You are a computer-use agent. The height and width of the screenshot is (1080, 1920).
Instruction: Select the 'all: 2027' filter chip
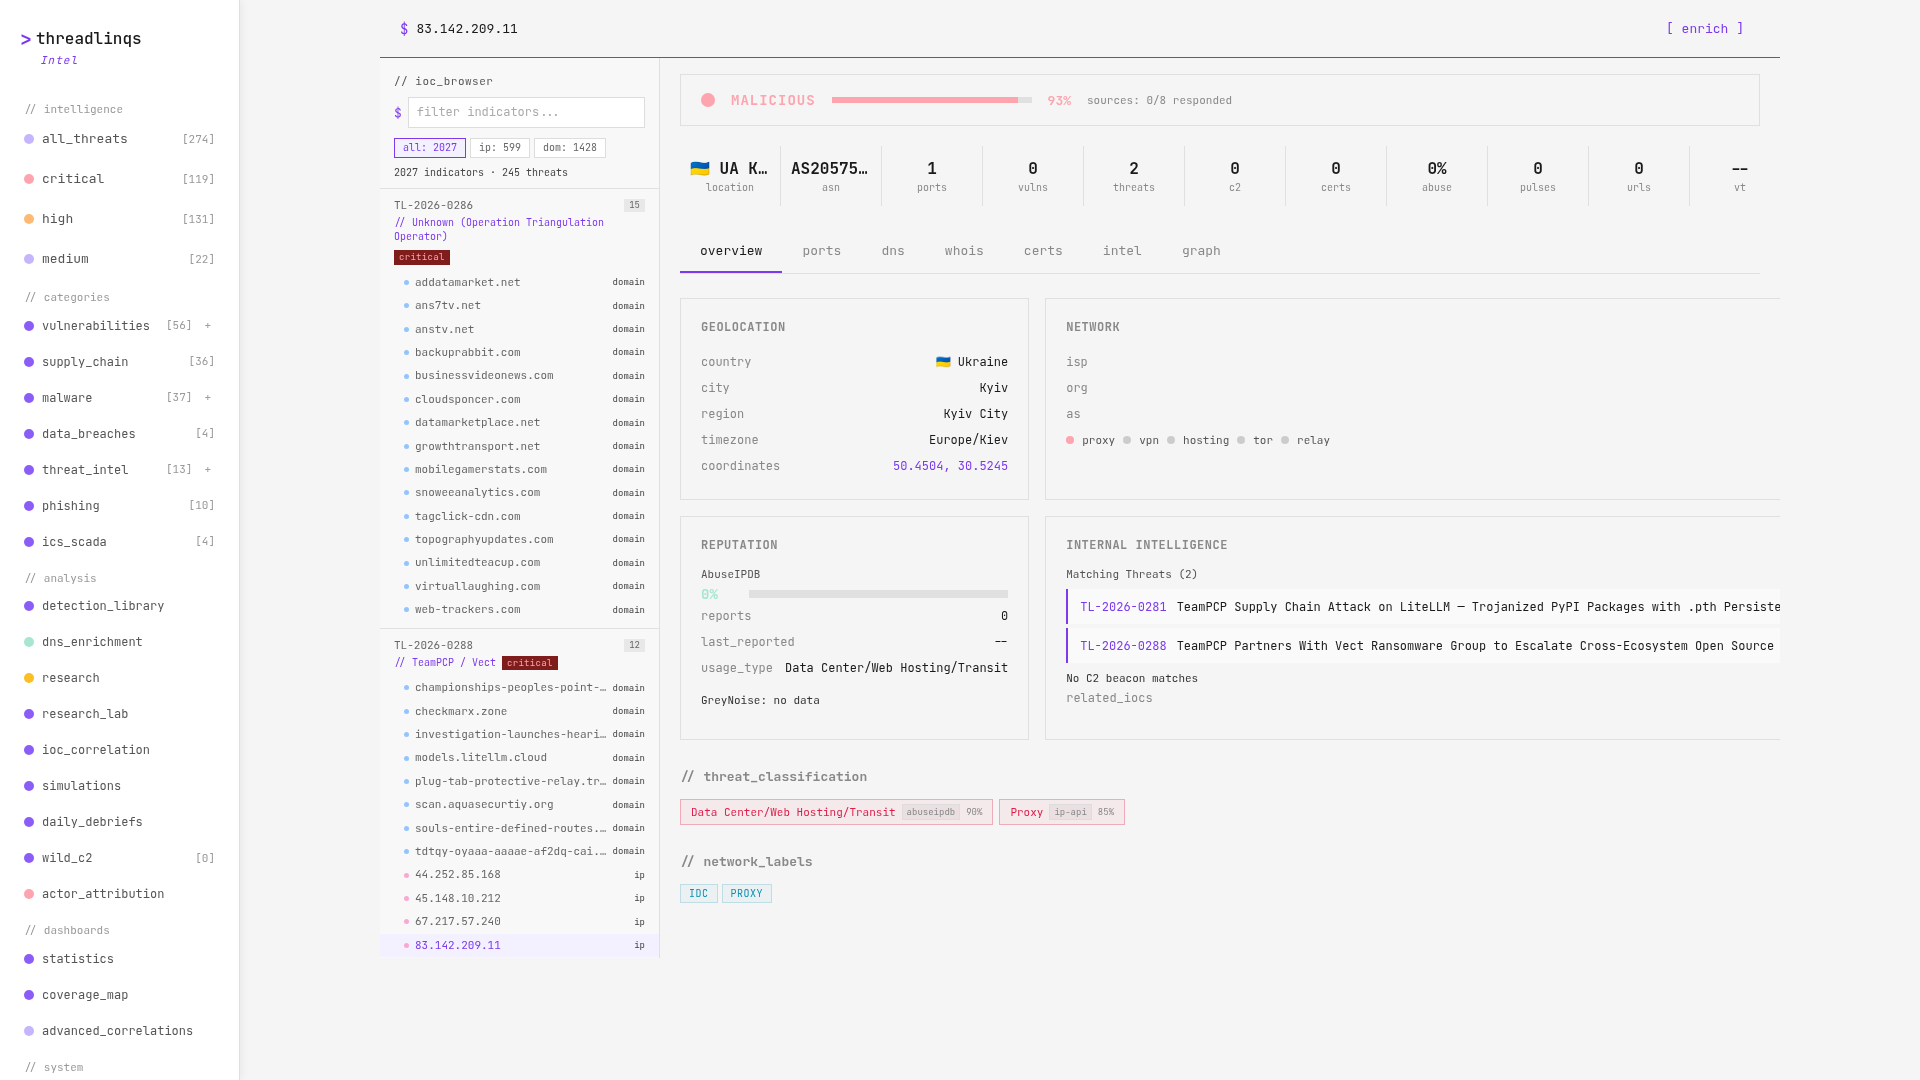click(x=429, y=148)
